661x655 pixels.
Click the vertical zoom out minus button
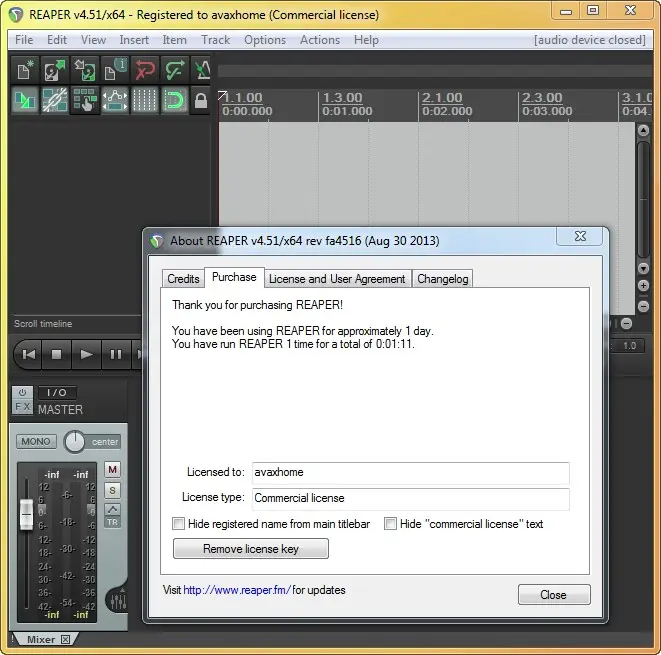(643, 306)
